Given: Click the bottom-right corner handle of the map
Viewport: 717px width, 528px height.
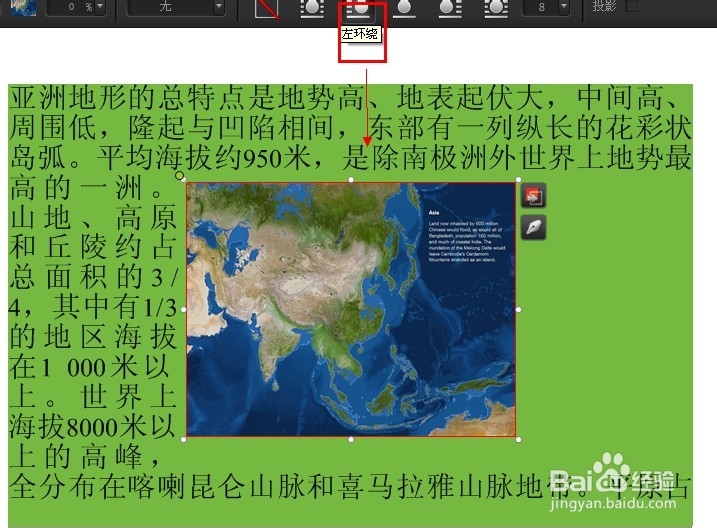Looking at the screenshot, I should [x=518, y=439].
